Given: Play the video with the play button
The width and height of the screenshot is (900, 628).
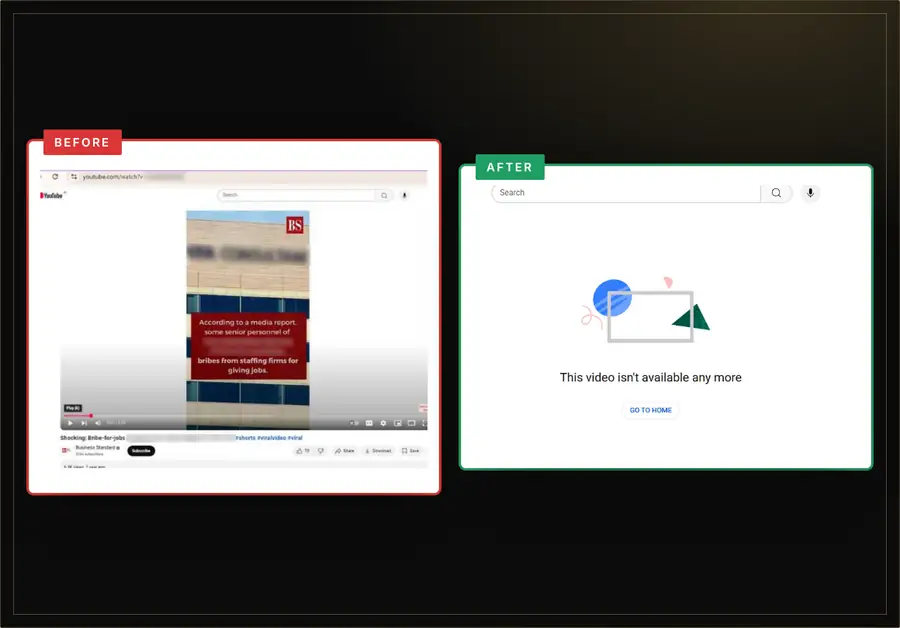Looking at the screenshot, I should (71, 423).
